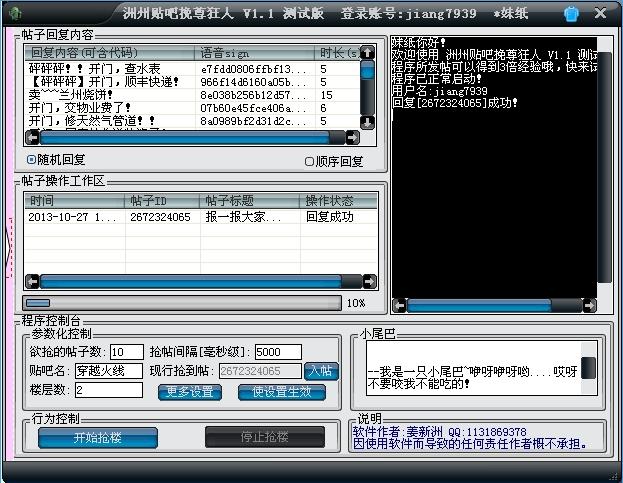623x483 pixels.
Task: Click 小尾巴 signature text area
Action: coord(474,368)
